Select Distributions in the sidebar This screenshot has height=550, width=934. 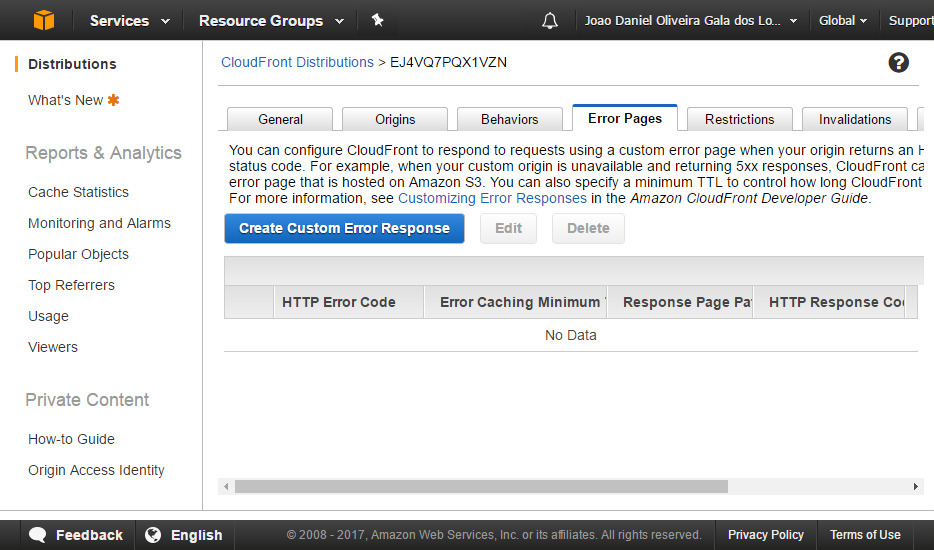click(72, 64)
